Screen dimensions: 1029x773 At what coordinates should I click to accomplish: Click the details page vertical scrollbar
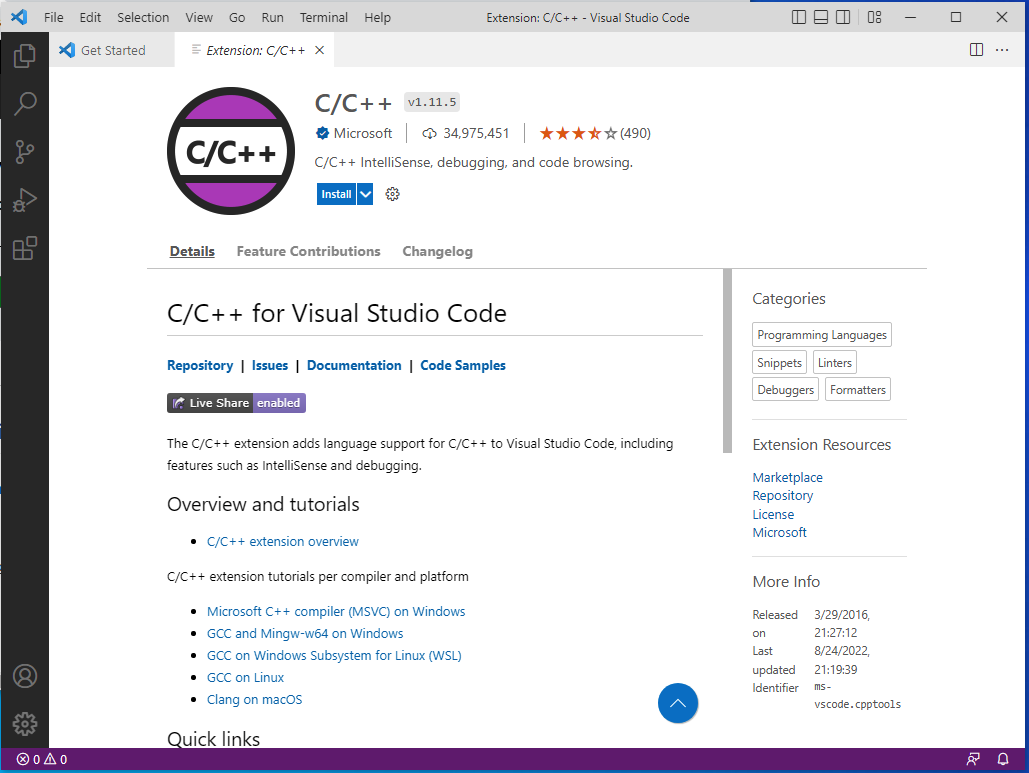[x=727, y=360]
